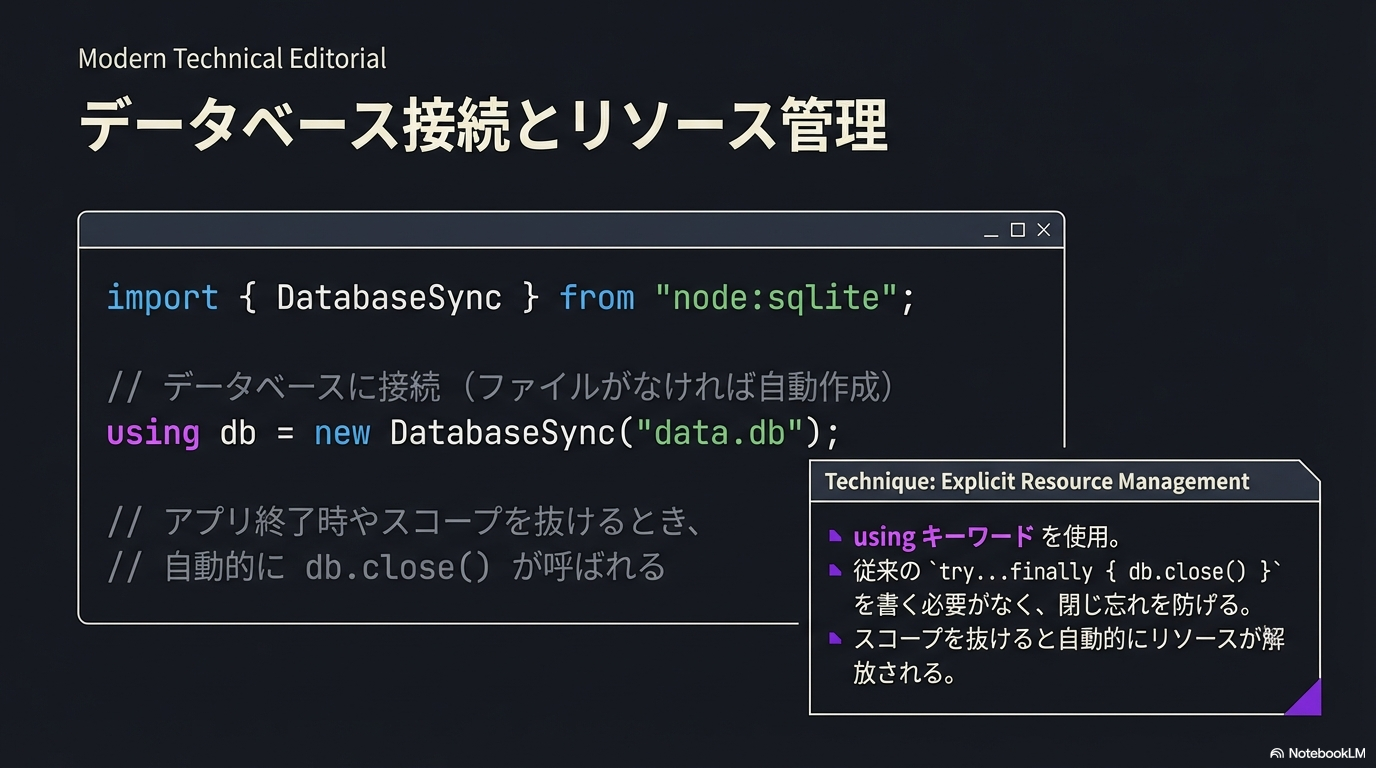Click the blue "new" keyword
This screenshot has width=1376, height=768.
coord(342,433)
